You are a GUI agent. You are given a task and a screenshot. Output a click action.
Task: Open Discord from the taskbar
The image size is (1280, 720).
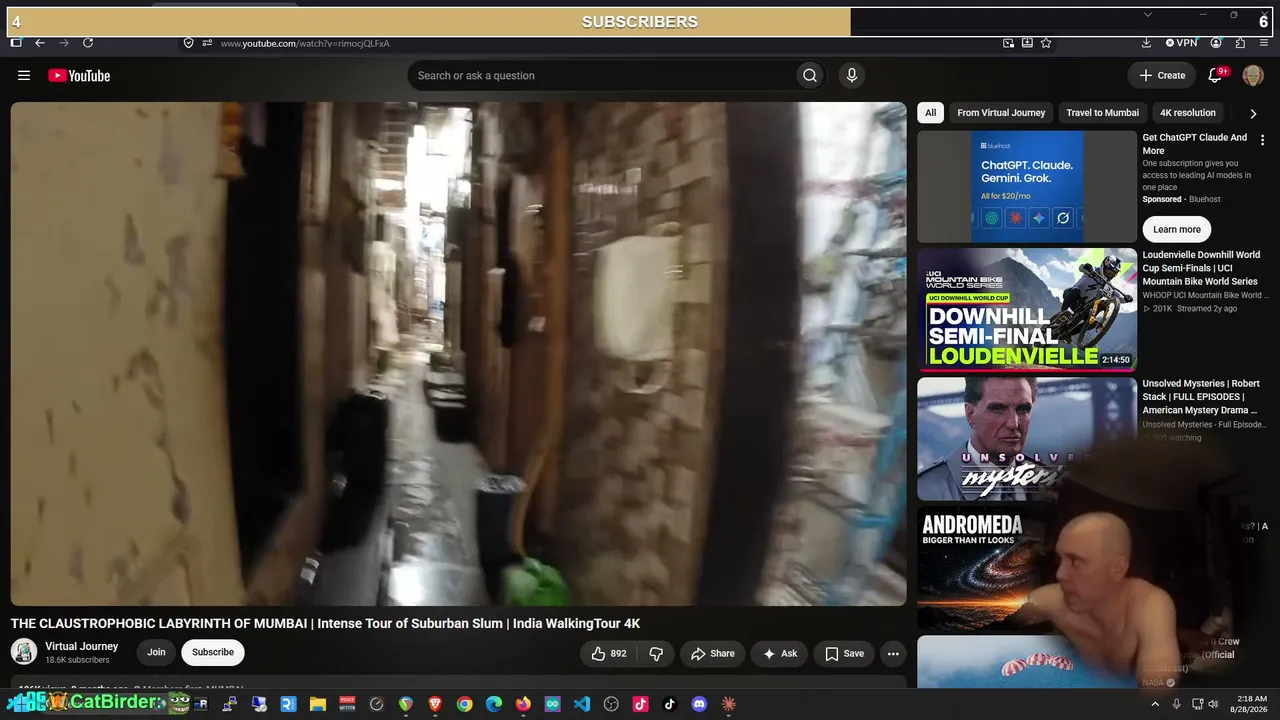(x=699, y=704)
